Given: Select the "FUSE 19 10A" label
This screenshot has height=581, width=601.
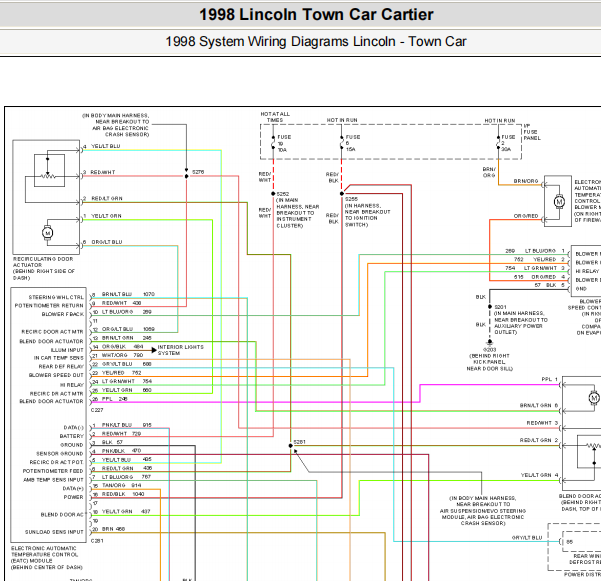Looking at the screenshot, I should click(x=283, y=143).
